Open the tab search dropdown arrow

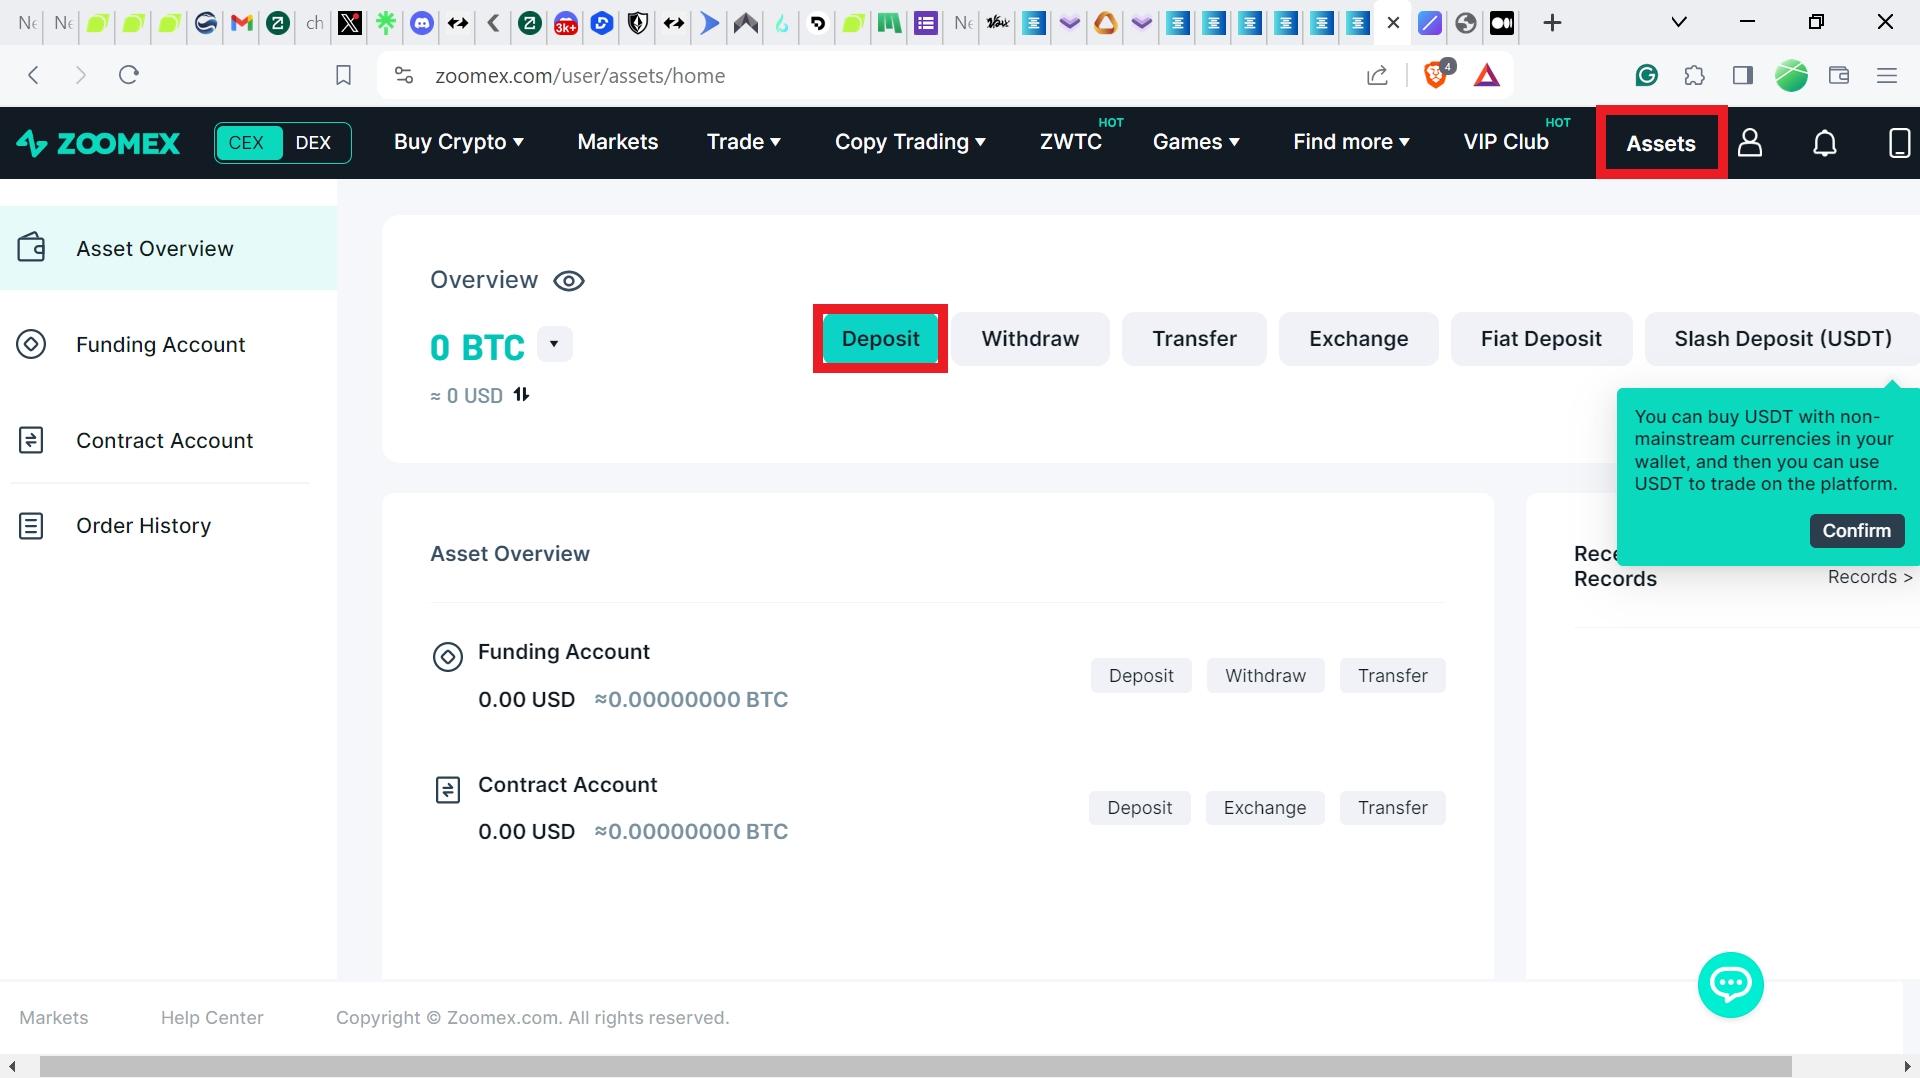coord(1679,23)
